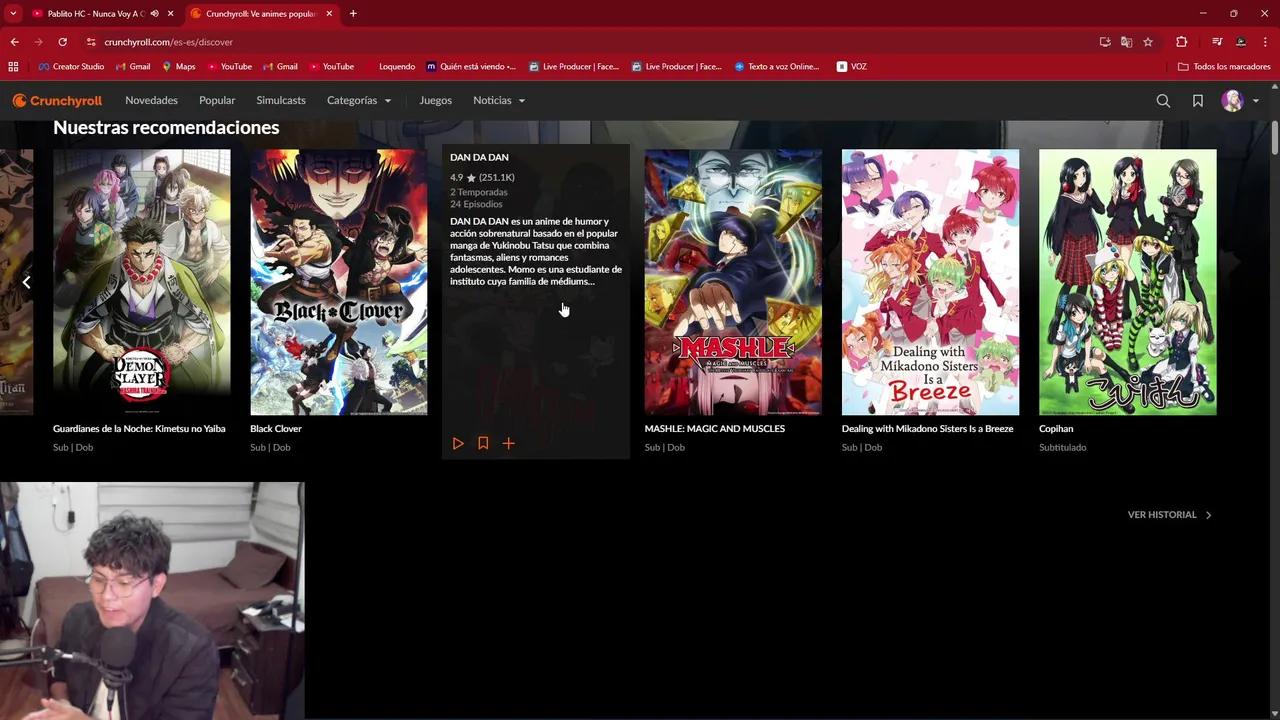Click the site information icon in address bar
This screenshot has width=1280, height=720.
[91, 42]
